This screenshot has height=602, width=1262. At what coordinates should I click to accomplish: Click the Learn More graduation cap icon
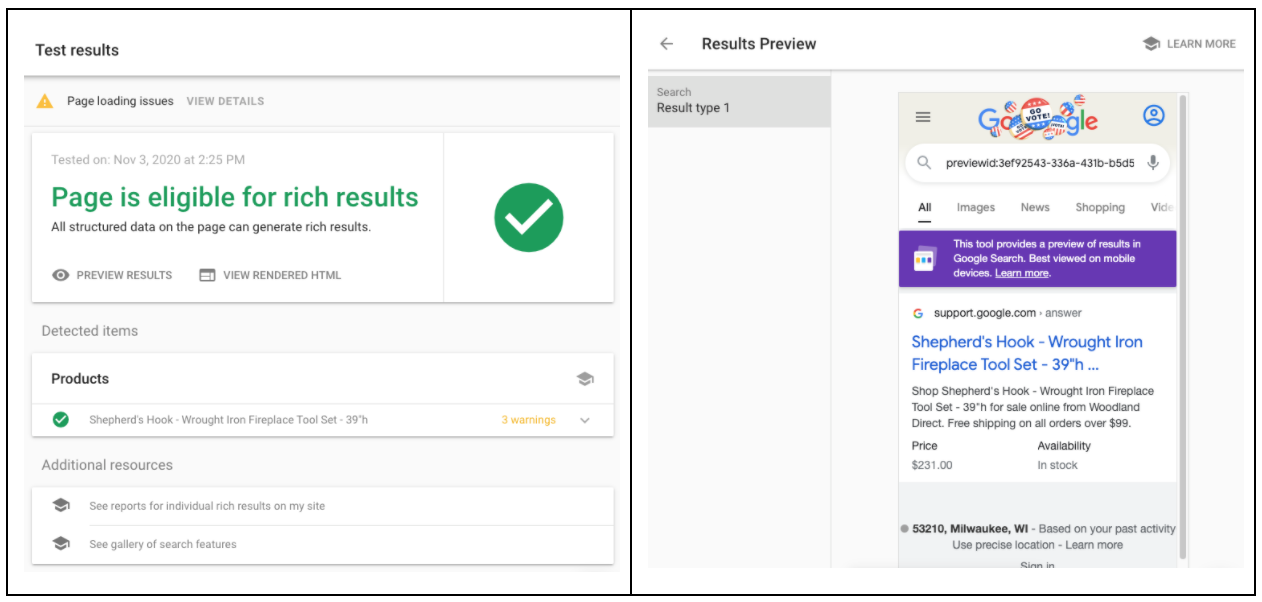1151,44
